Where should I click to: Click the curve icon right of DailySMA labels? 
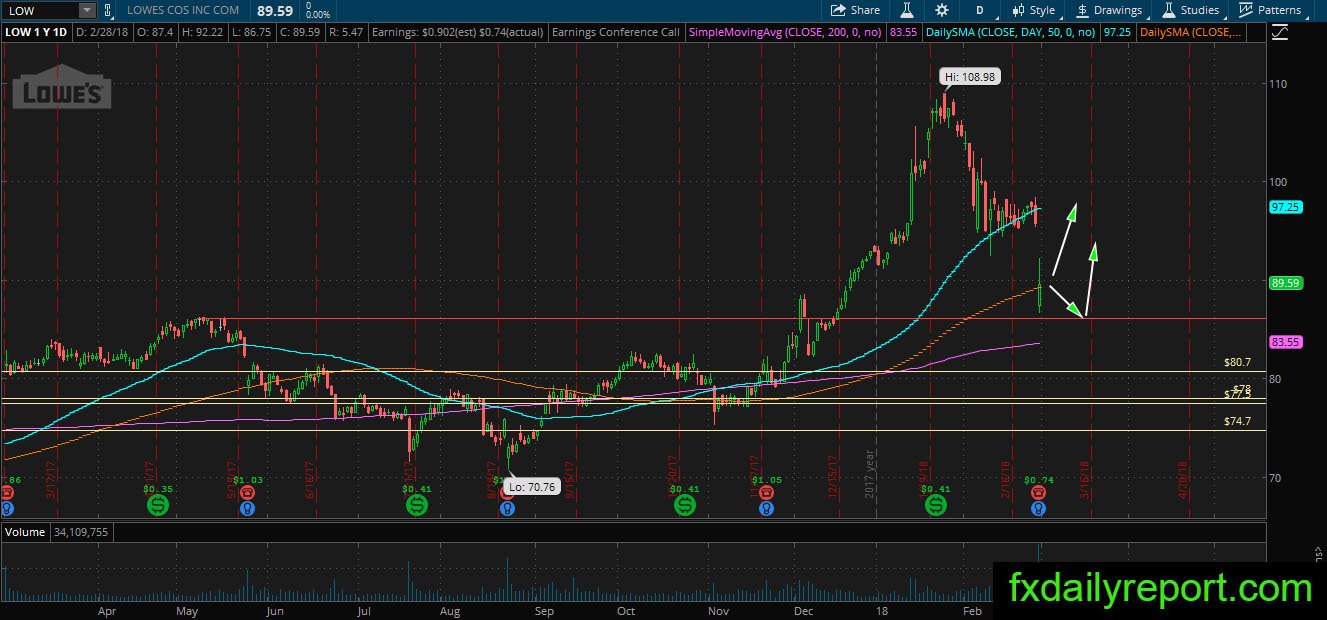[x=1280, y=32]
